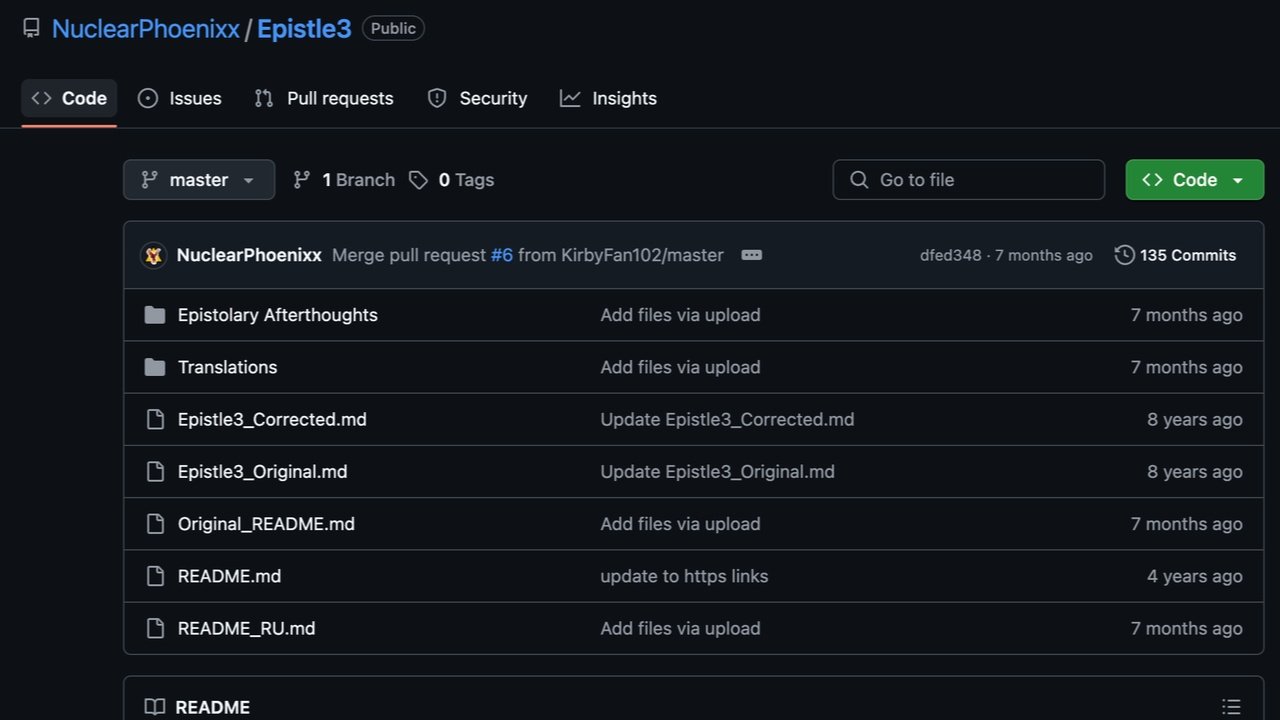Click file icon beside Original_README.md

155,524
